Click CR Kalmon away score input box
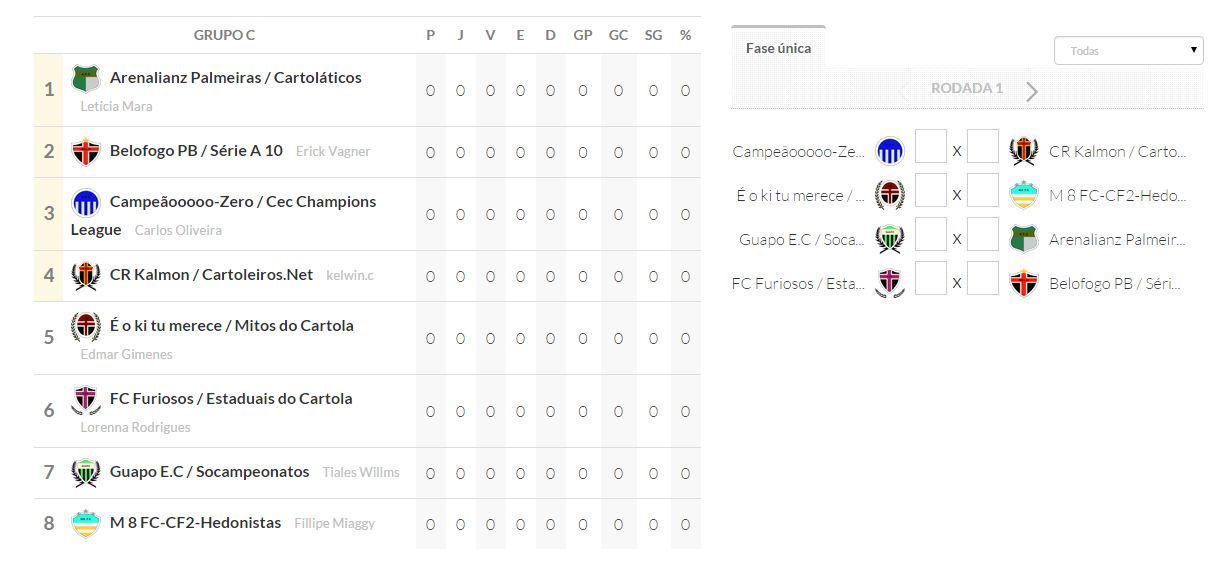The width and height of the screenshot is (1220, 572). 983,147
